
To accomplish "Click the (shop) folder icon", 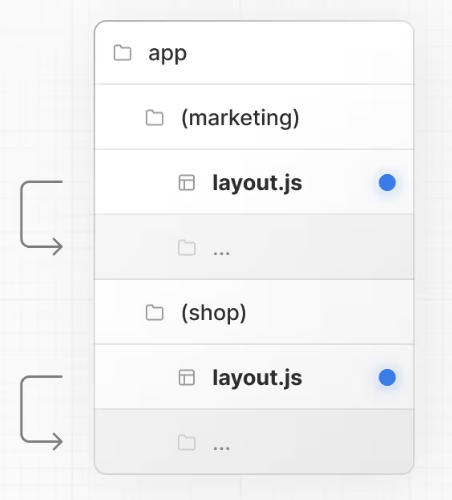I will point(155,313).
